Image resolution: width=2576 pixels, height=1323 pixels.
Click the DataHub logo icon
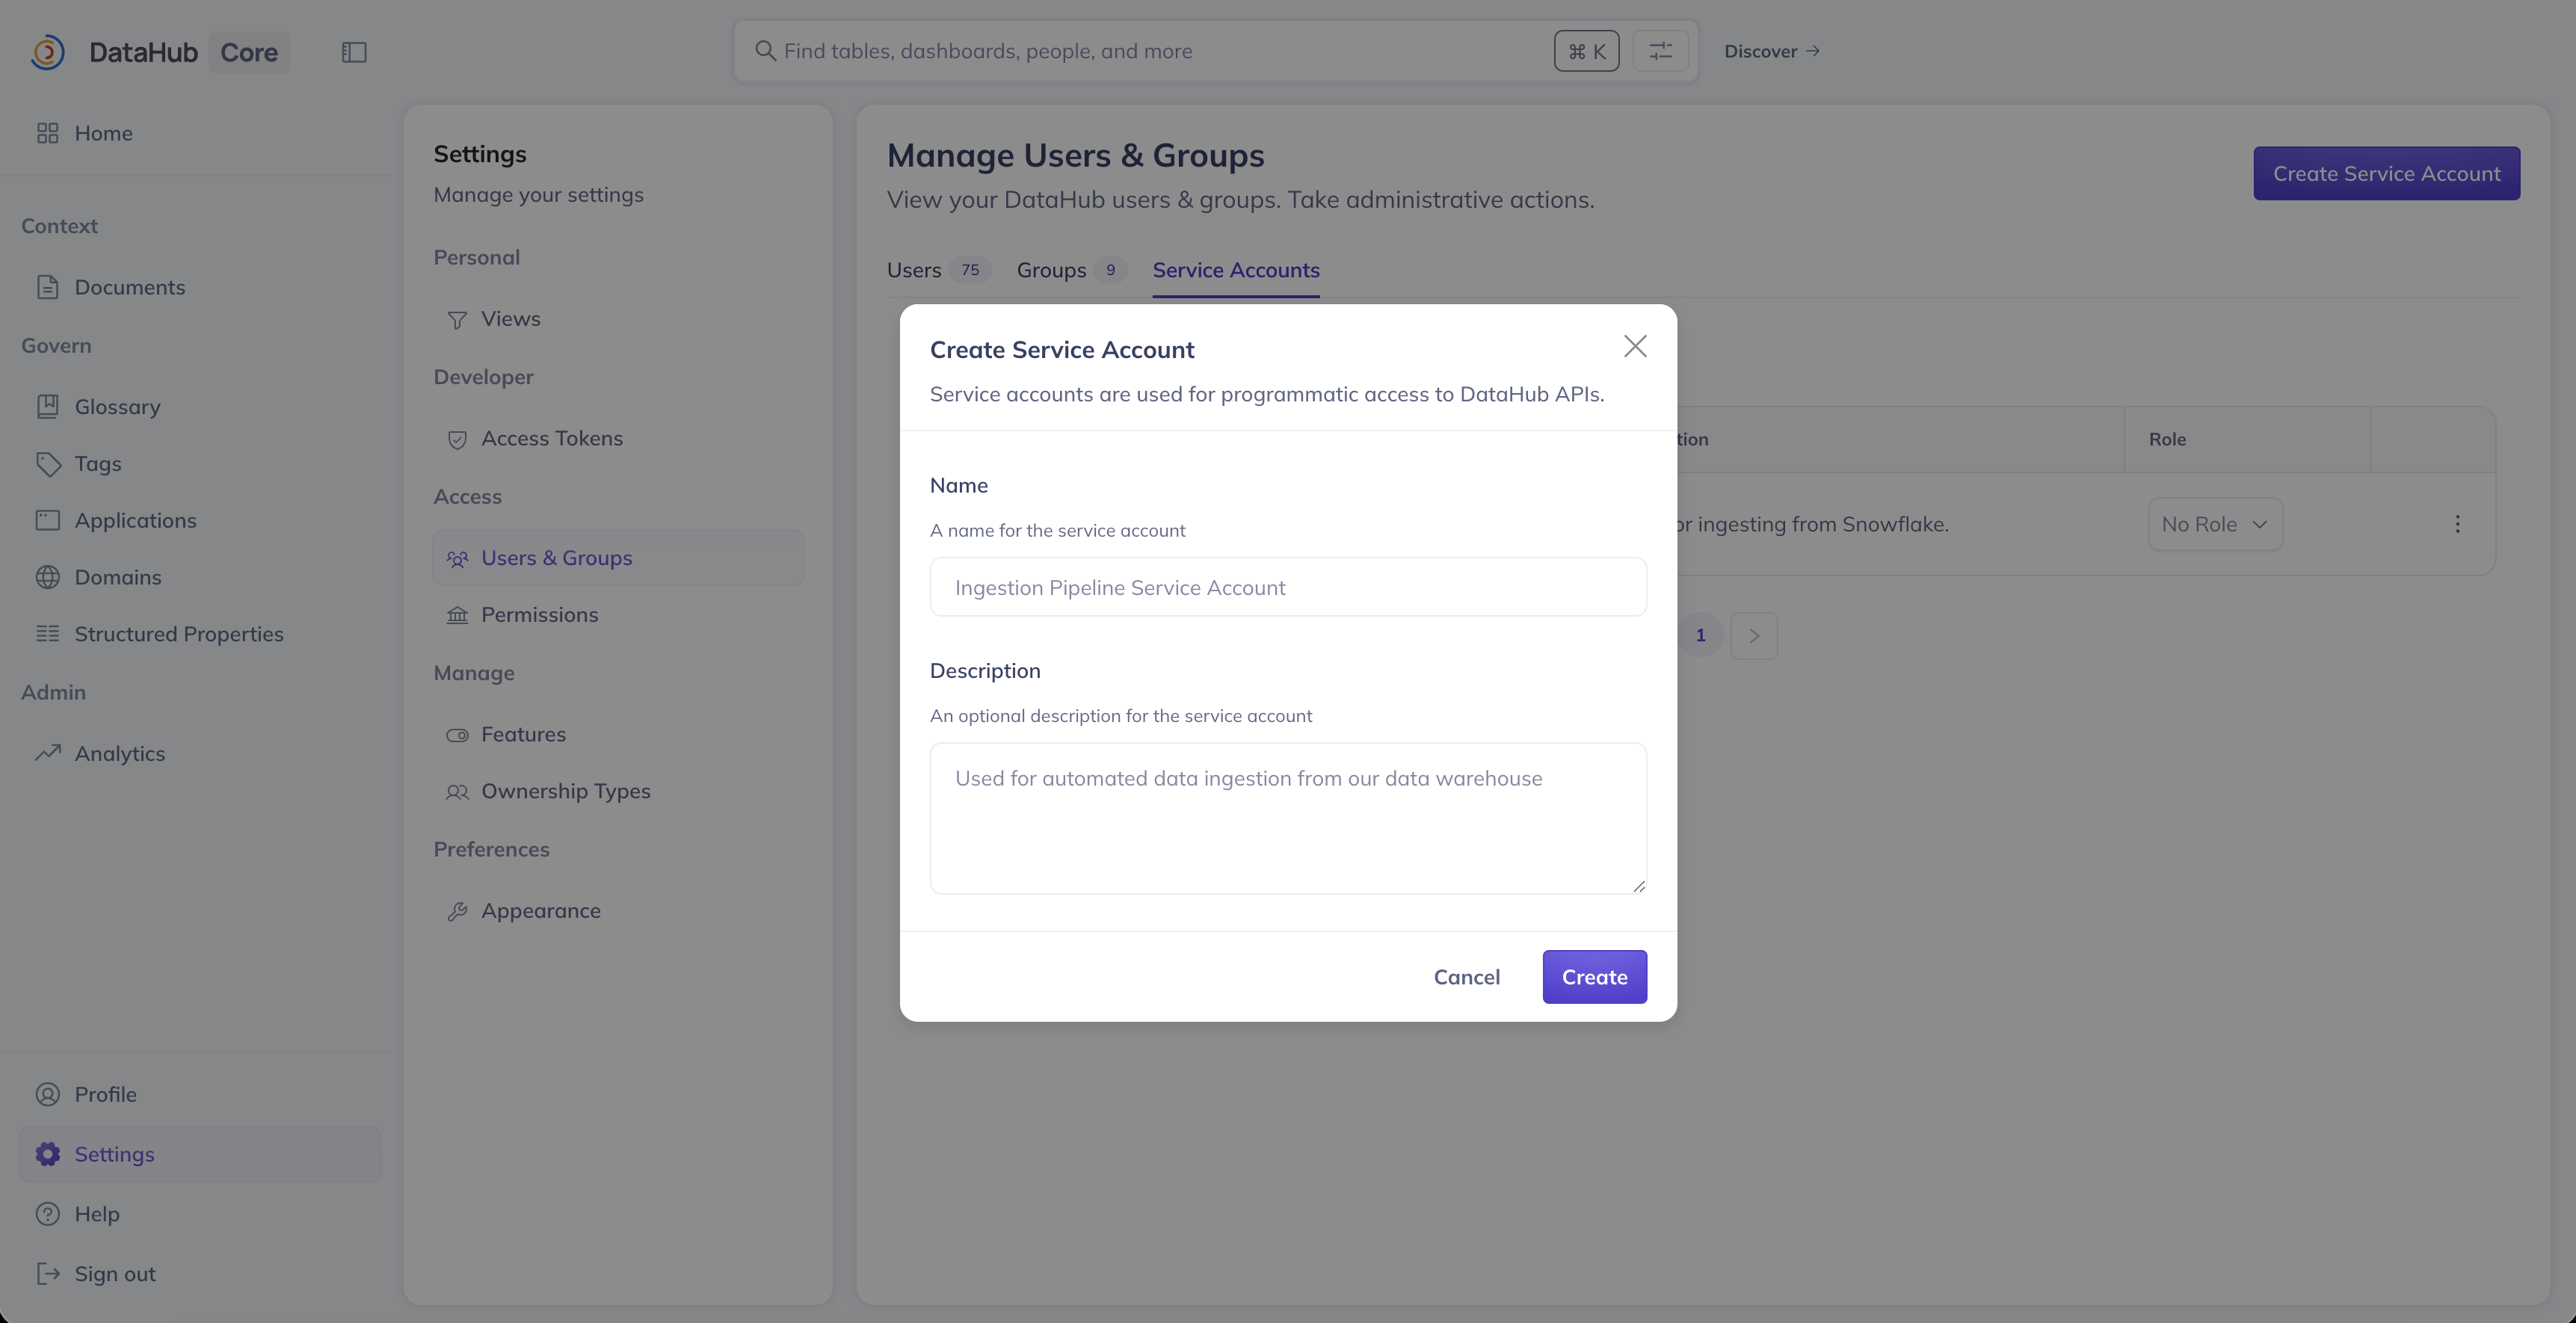47,52
